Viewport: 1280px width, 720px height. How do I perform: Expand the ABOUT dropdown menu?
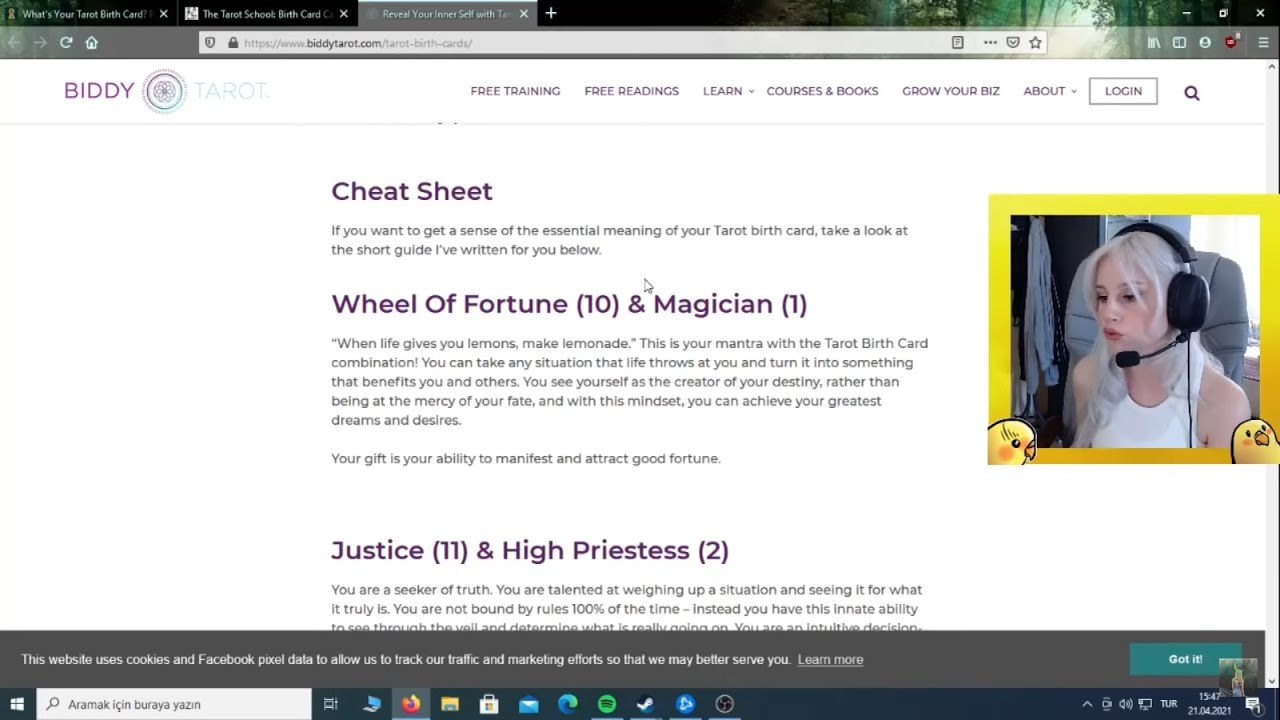(x=1050, y=91)
